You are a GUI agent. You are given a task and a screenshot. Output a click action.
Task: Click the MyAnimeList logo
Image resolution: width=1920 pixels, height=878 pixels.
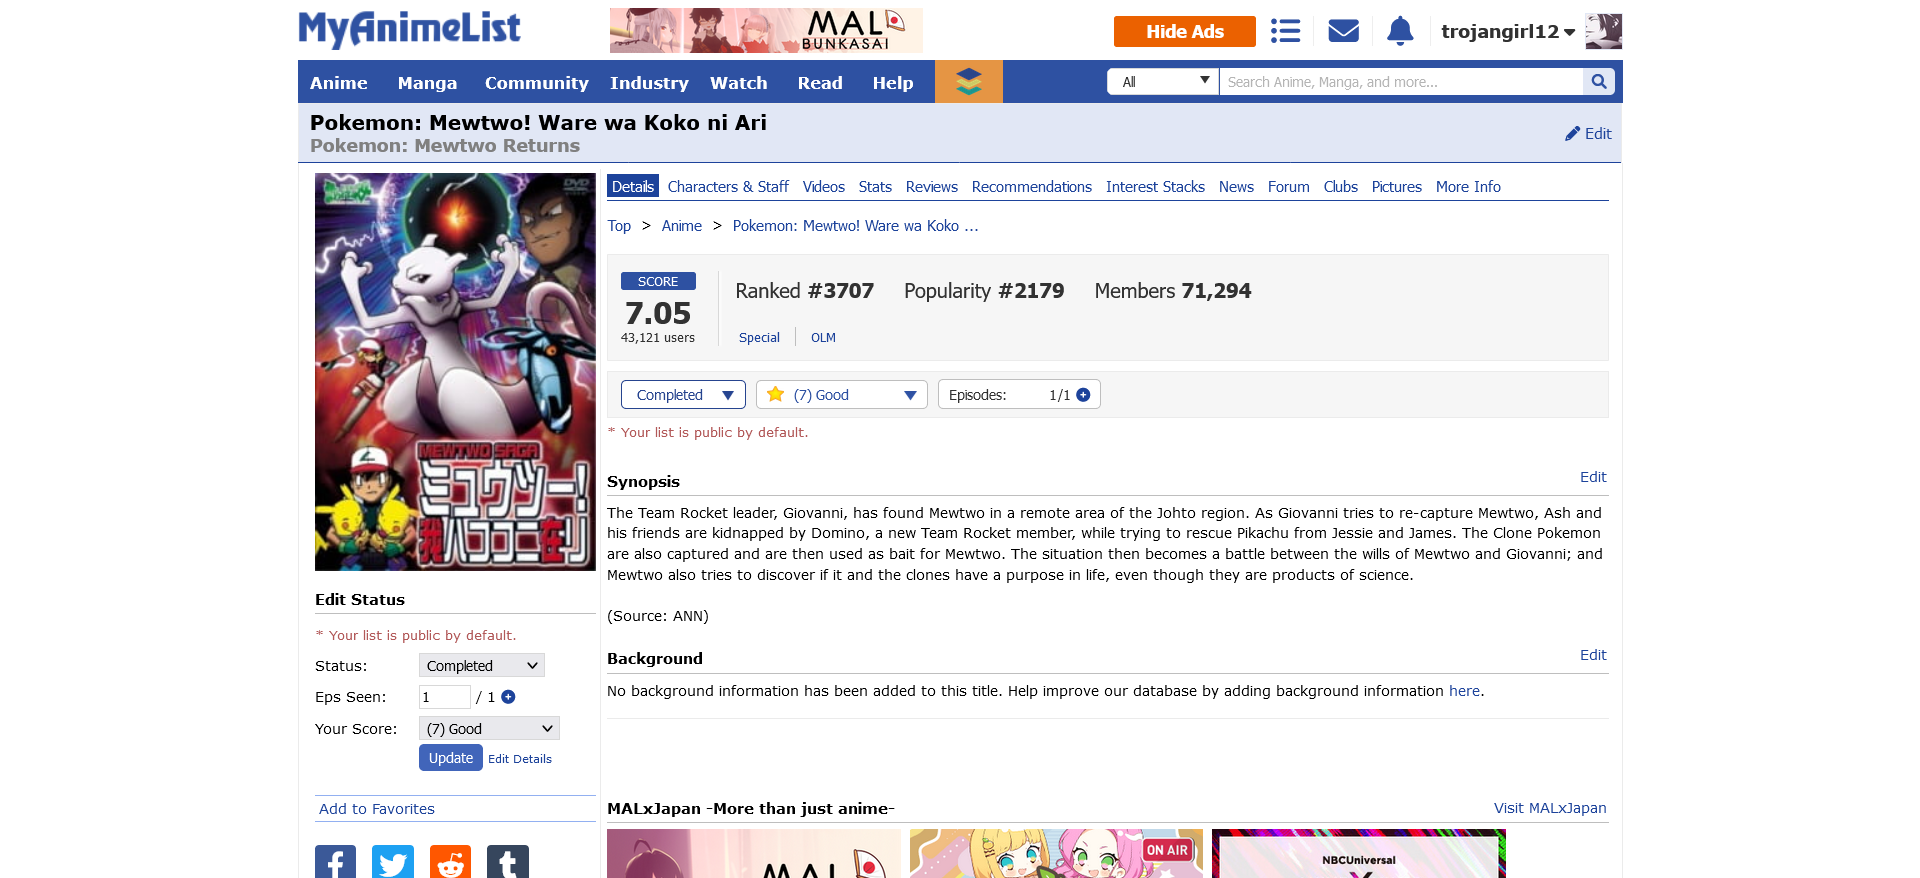click(409, 30)
